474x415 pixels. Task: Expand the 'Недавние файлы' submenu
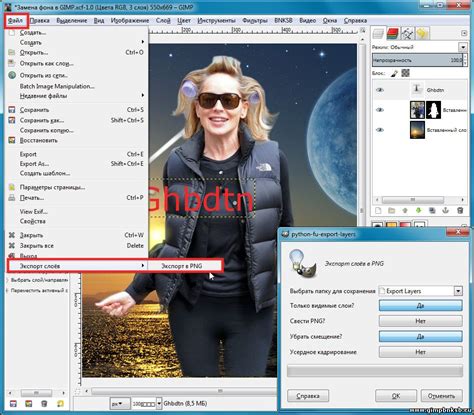[x=143, y=96]
